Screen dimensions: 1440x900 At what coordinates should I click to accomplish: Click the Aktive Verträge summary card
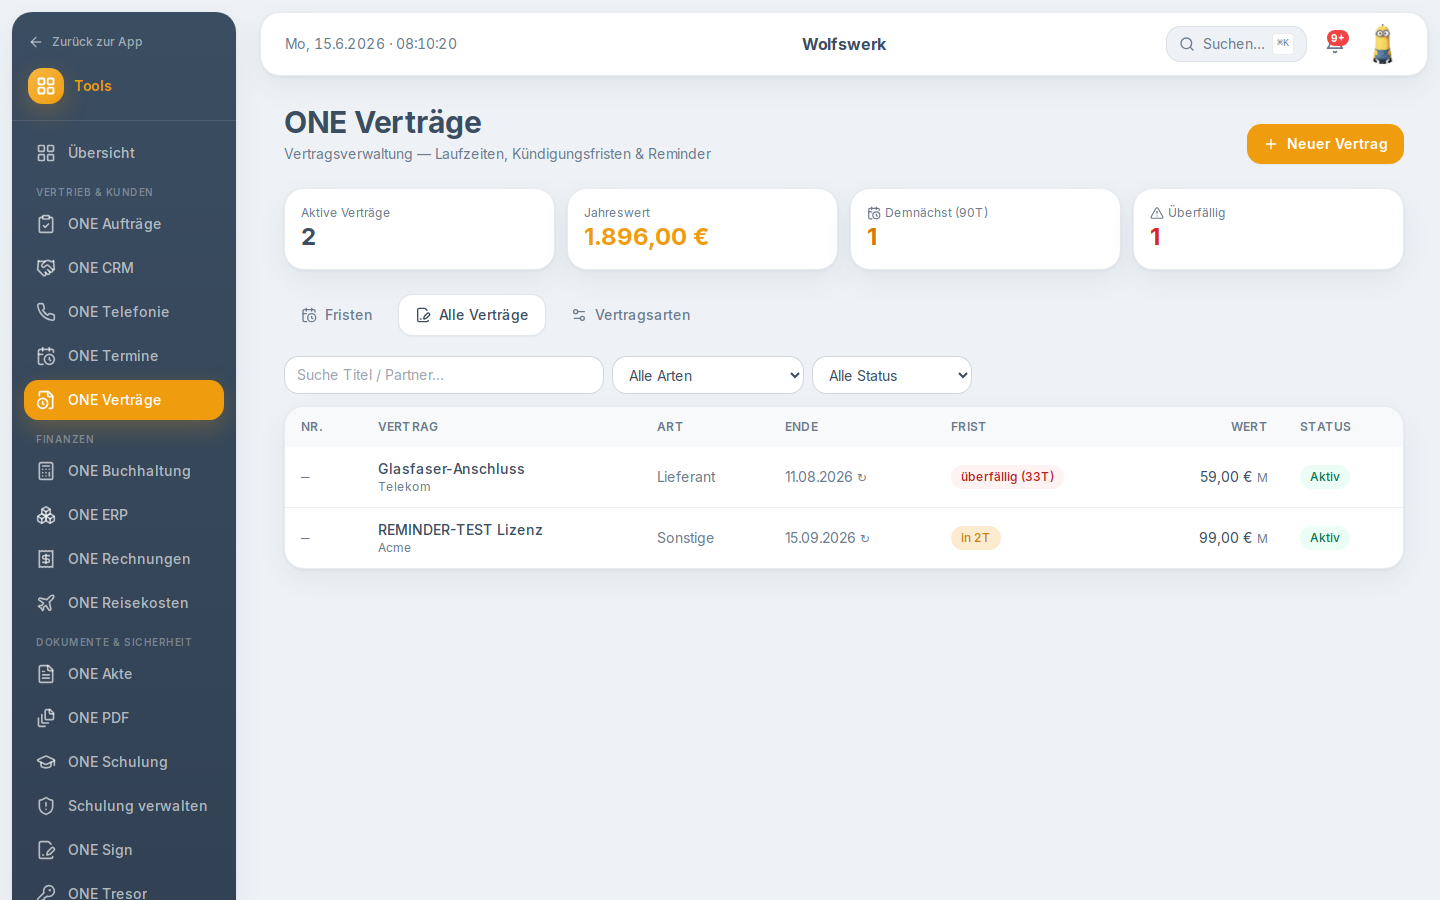pos(419,229)
